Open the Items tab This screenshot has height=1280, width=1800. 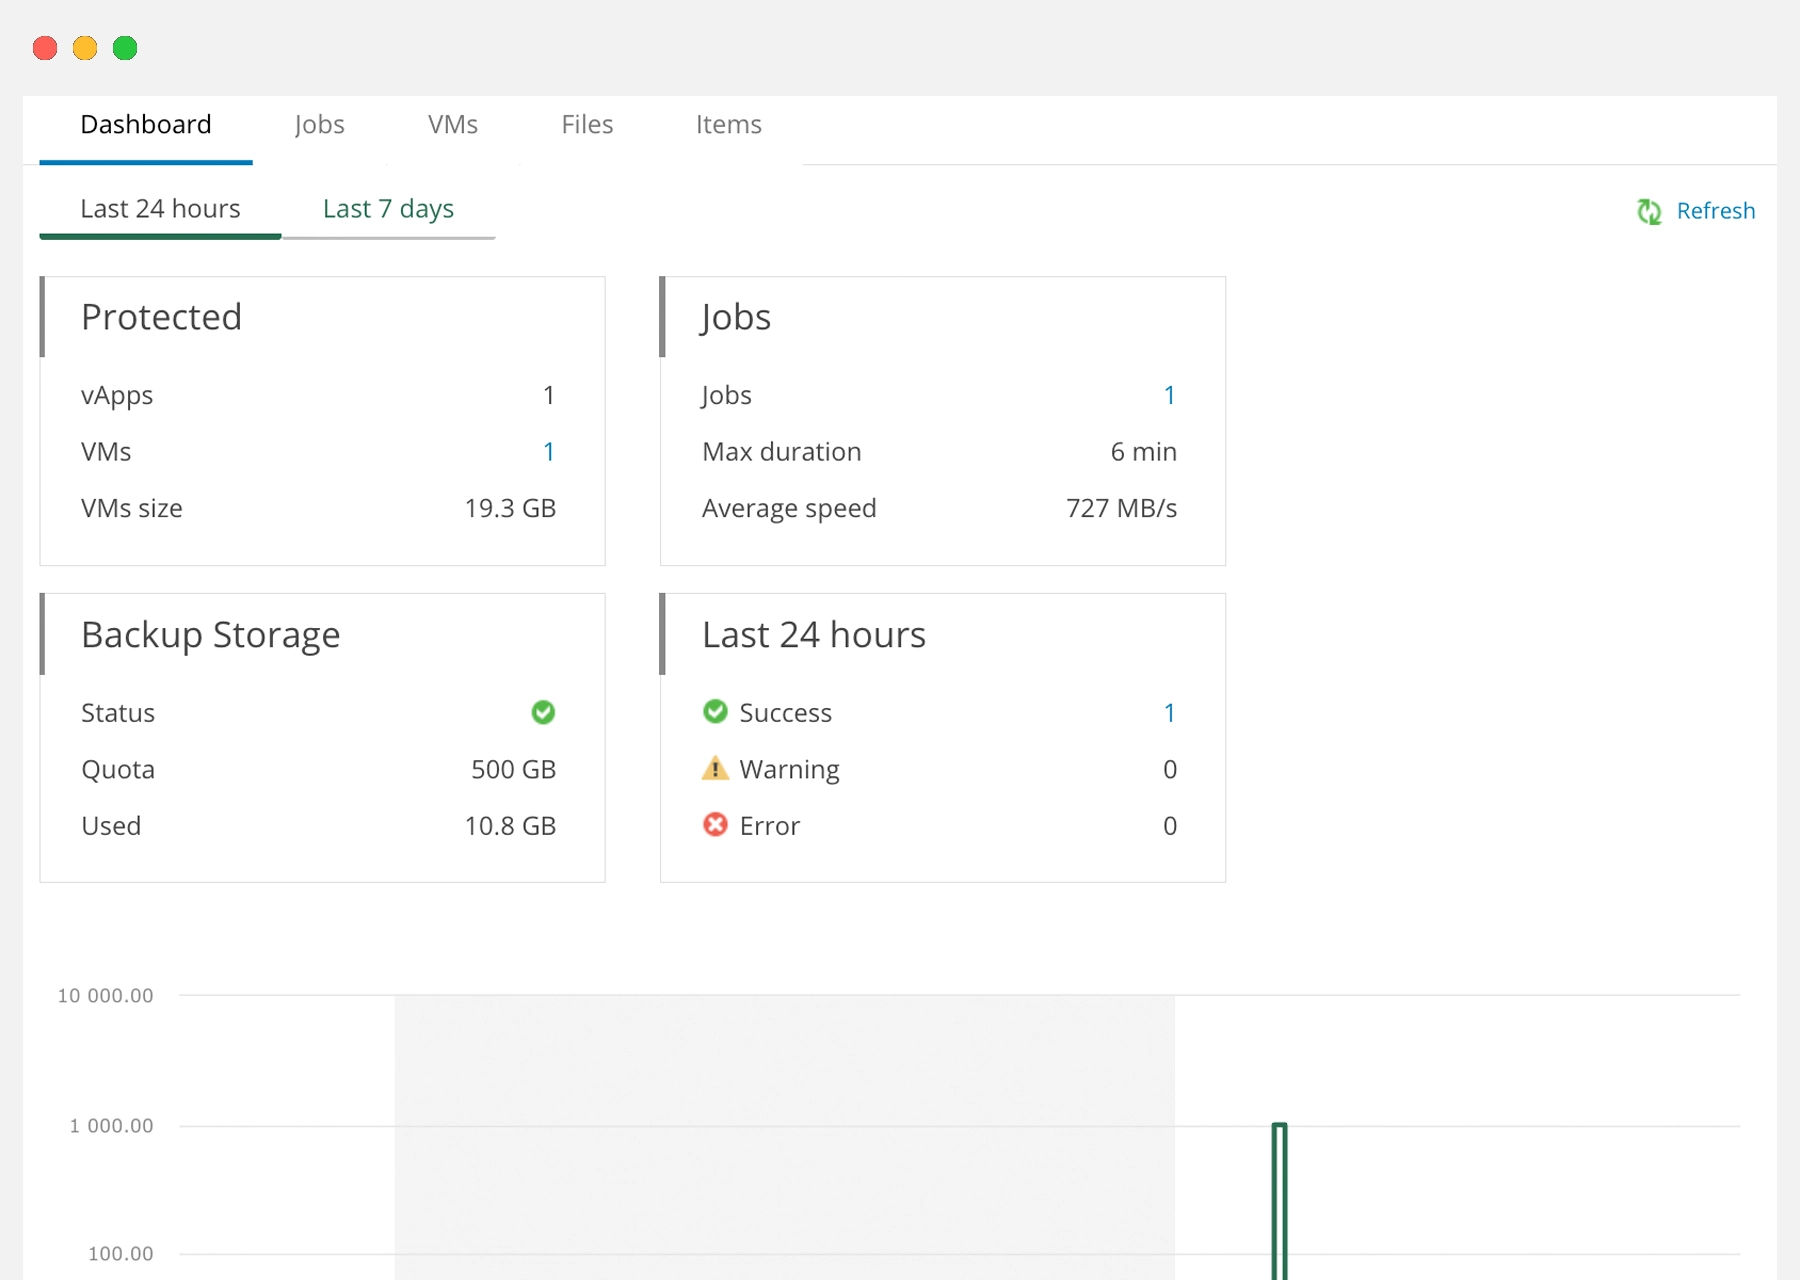[x=728, y=124]
